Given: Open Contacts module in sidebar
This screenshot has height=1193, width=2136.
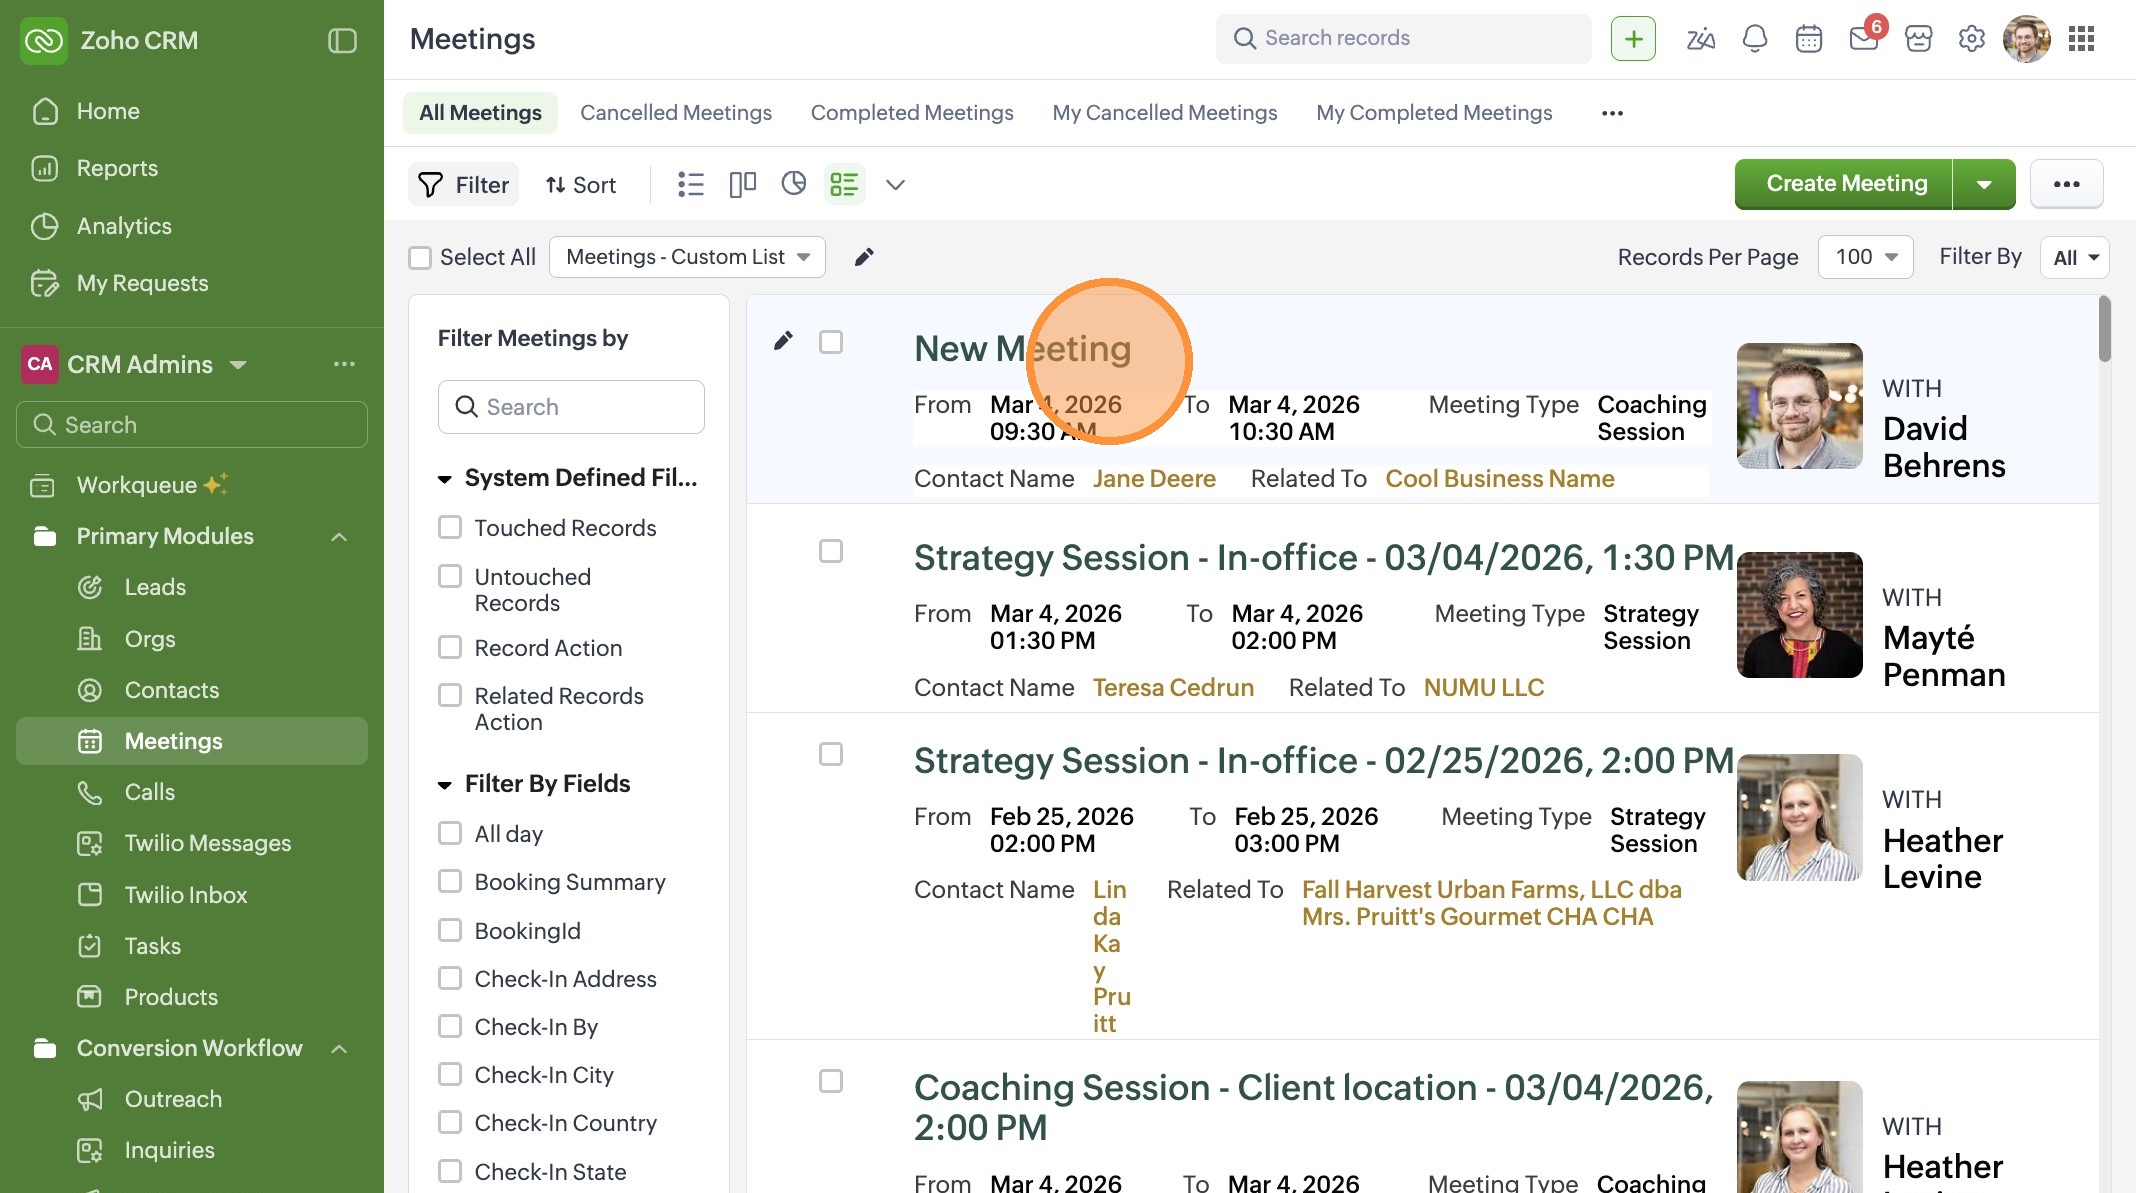Looking at the screenshot, I should [x=171, y=690].
